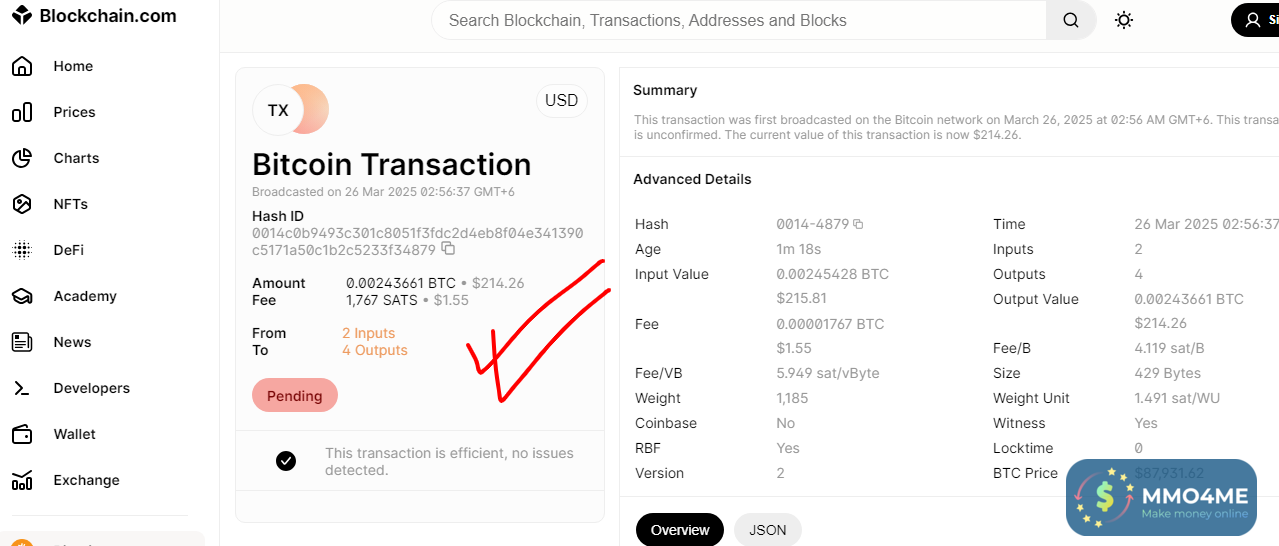
Task: Toggle the light/dark theme sun icon
Action: pos(1124,20)
